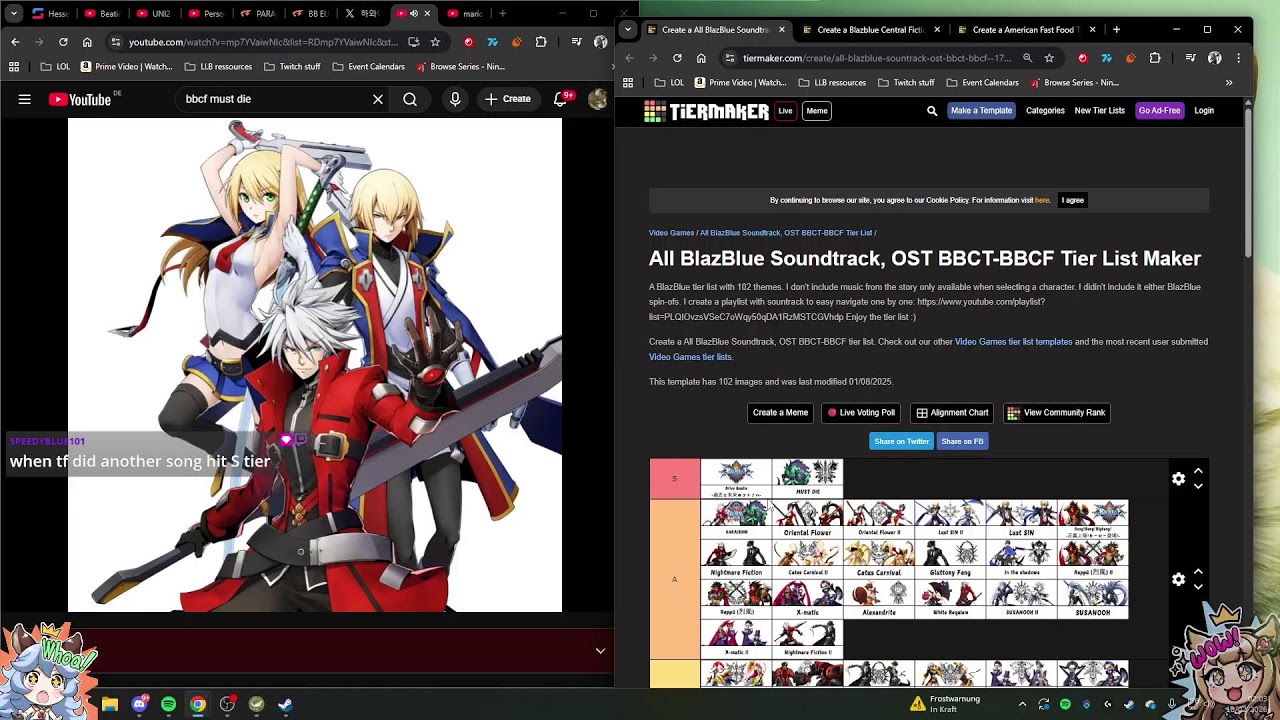The width and height of the screenshot is (1280, 720).
Task: Open 'View Community Rank' button
Action: click(x=1056, y=413)
